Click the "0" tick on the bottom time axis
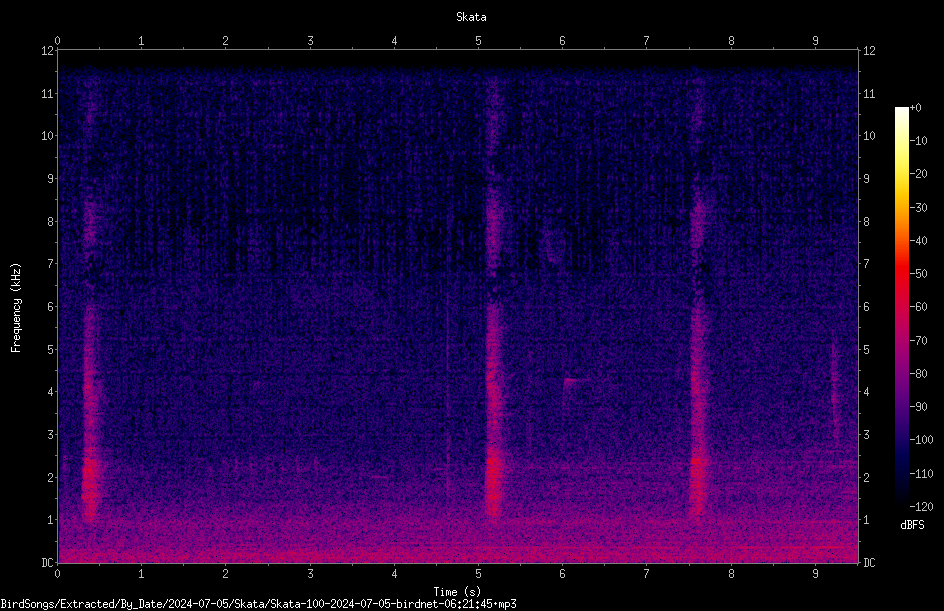Screen dimensions: 944x611 click(x=57, y=574)
